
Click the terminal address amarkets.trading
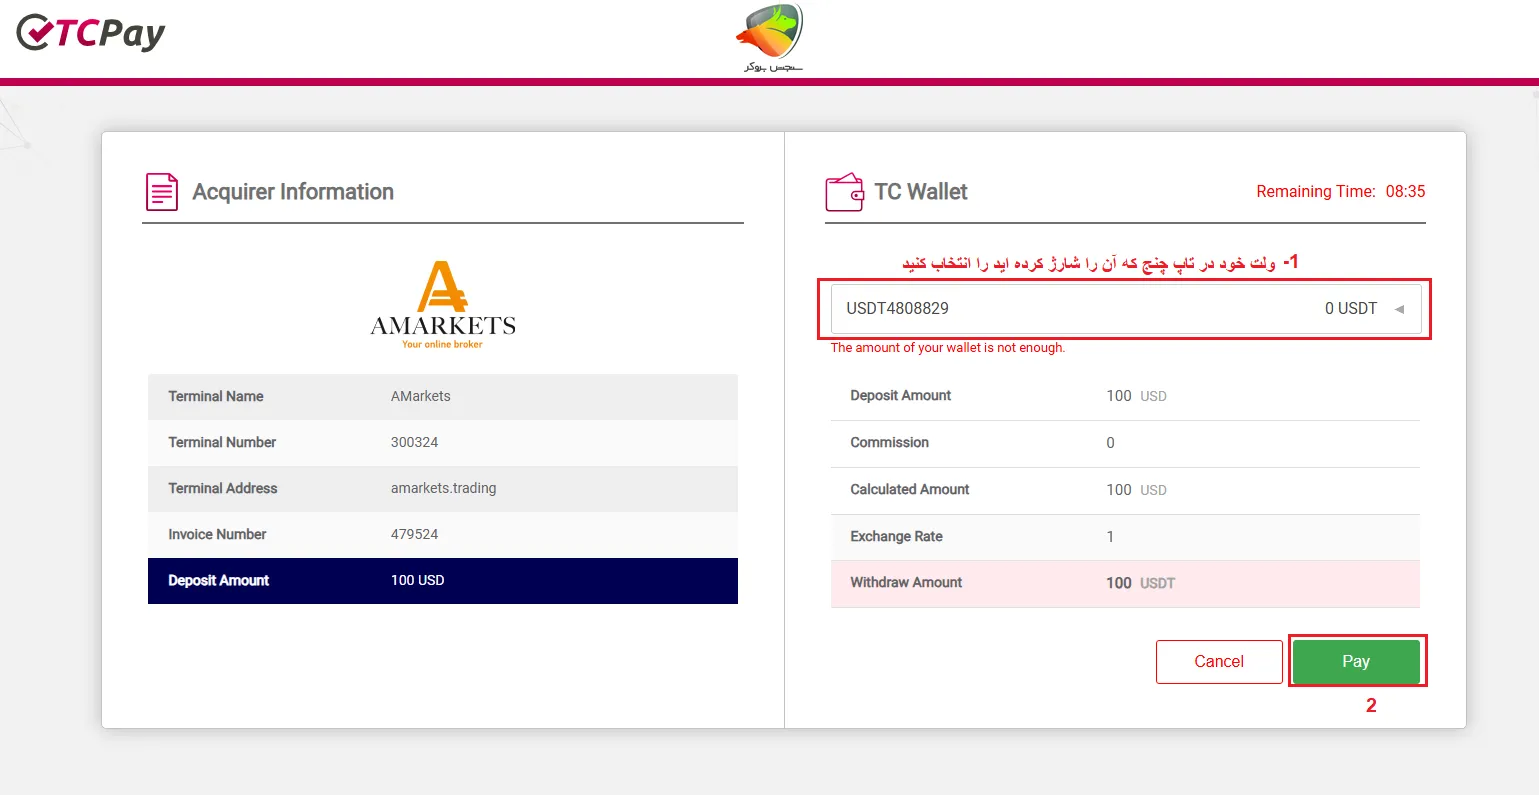443,488
